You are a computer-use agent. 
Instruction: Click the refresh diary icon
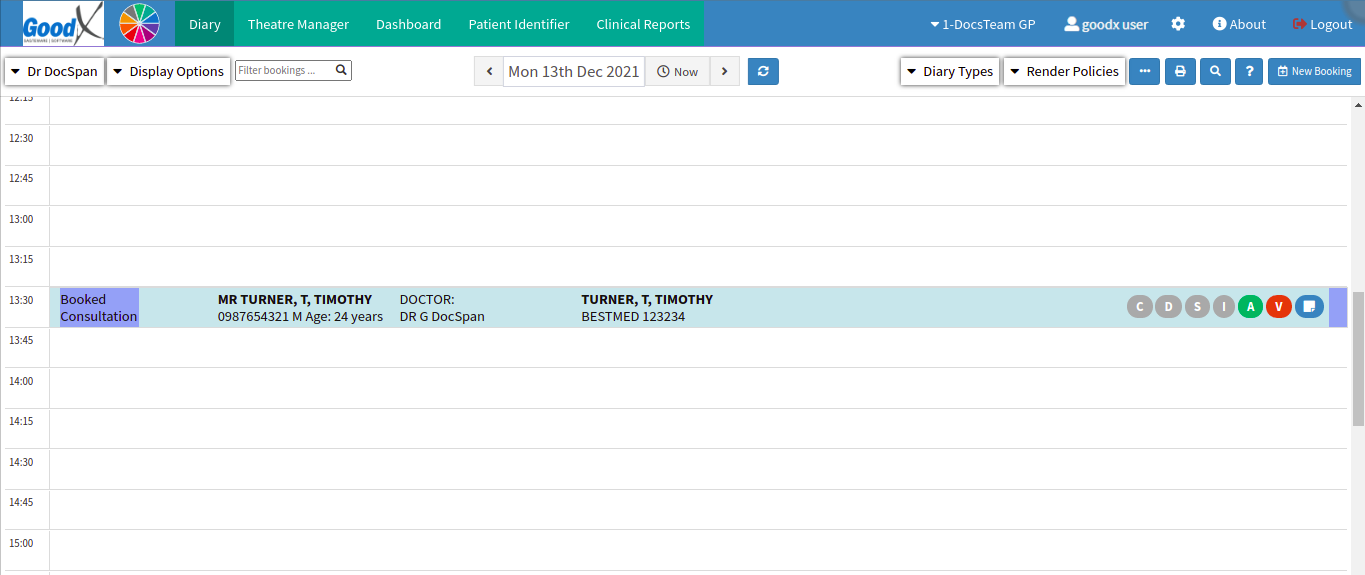tap(763, 71)
